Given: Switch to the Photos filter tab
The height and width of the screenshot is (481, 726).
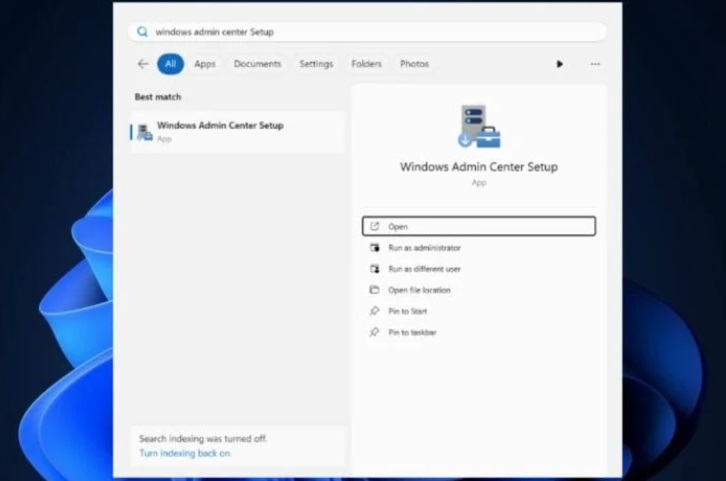Looking at the screenshot, I should tap(414, 64).
